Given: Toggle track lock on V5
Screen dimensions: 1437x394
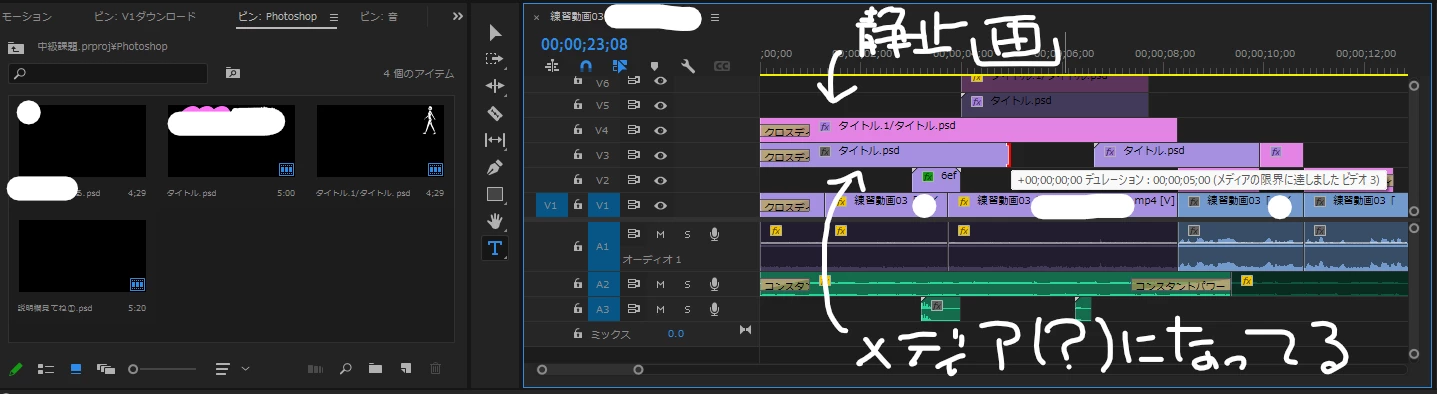Looking at the screenshot, I should [578, 105].
